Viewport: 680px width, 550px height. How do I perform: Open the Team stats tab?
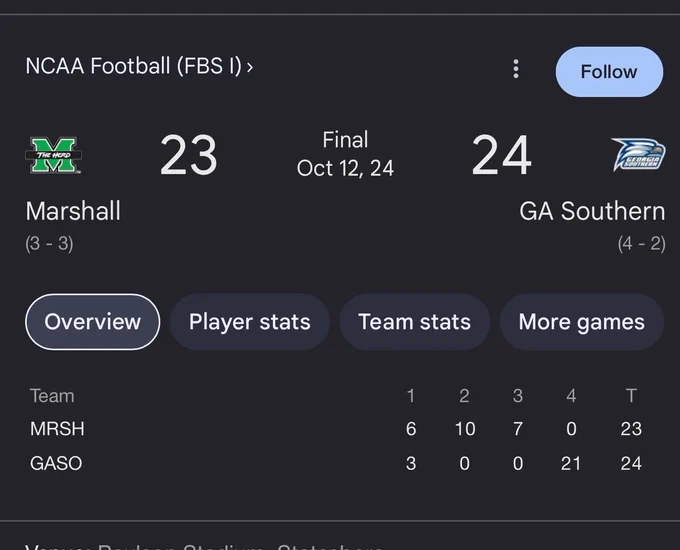415,322
